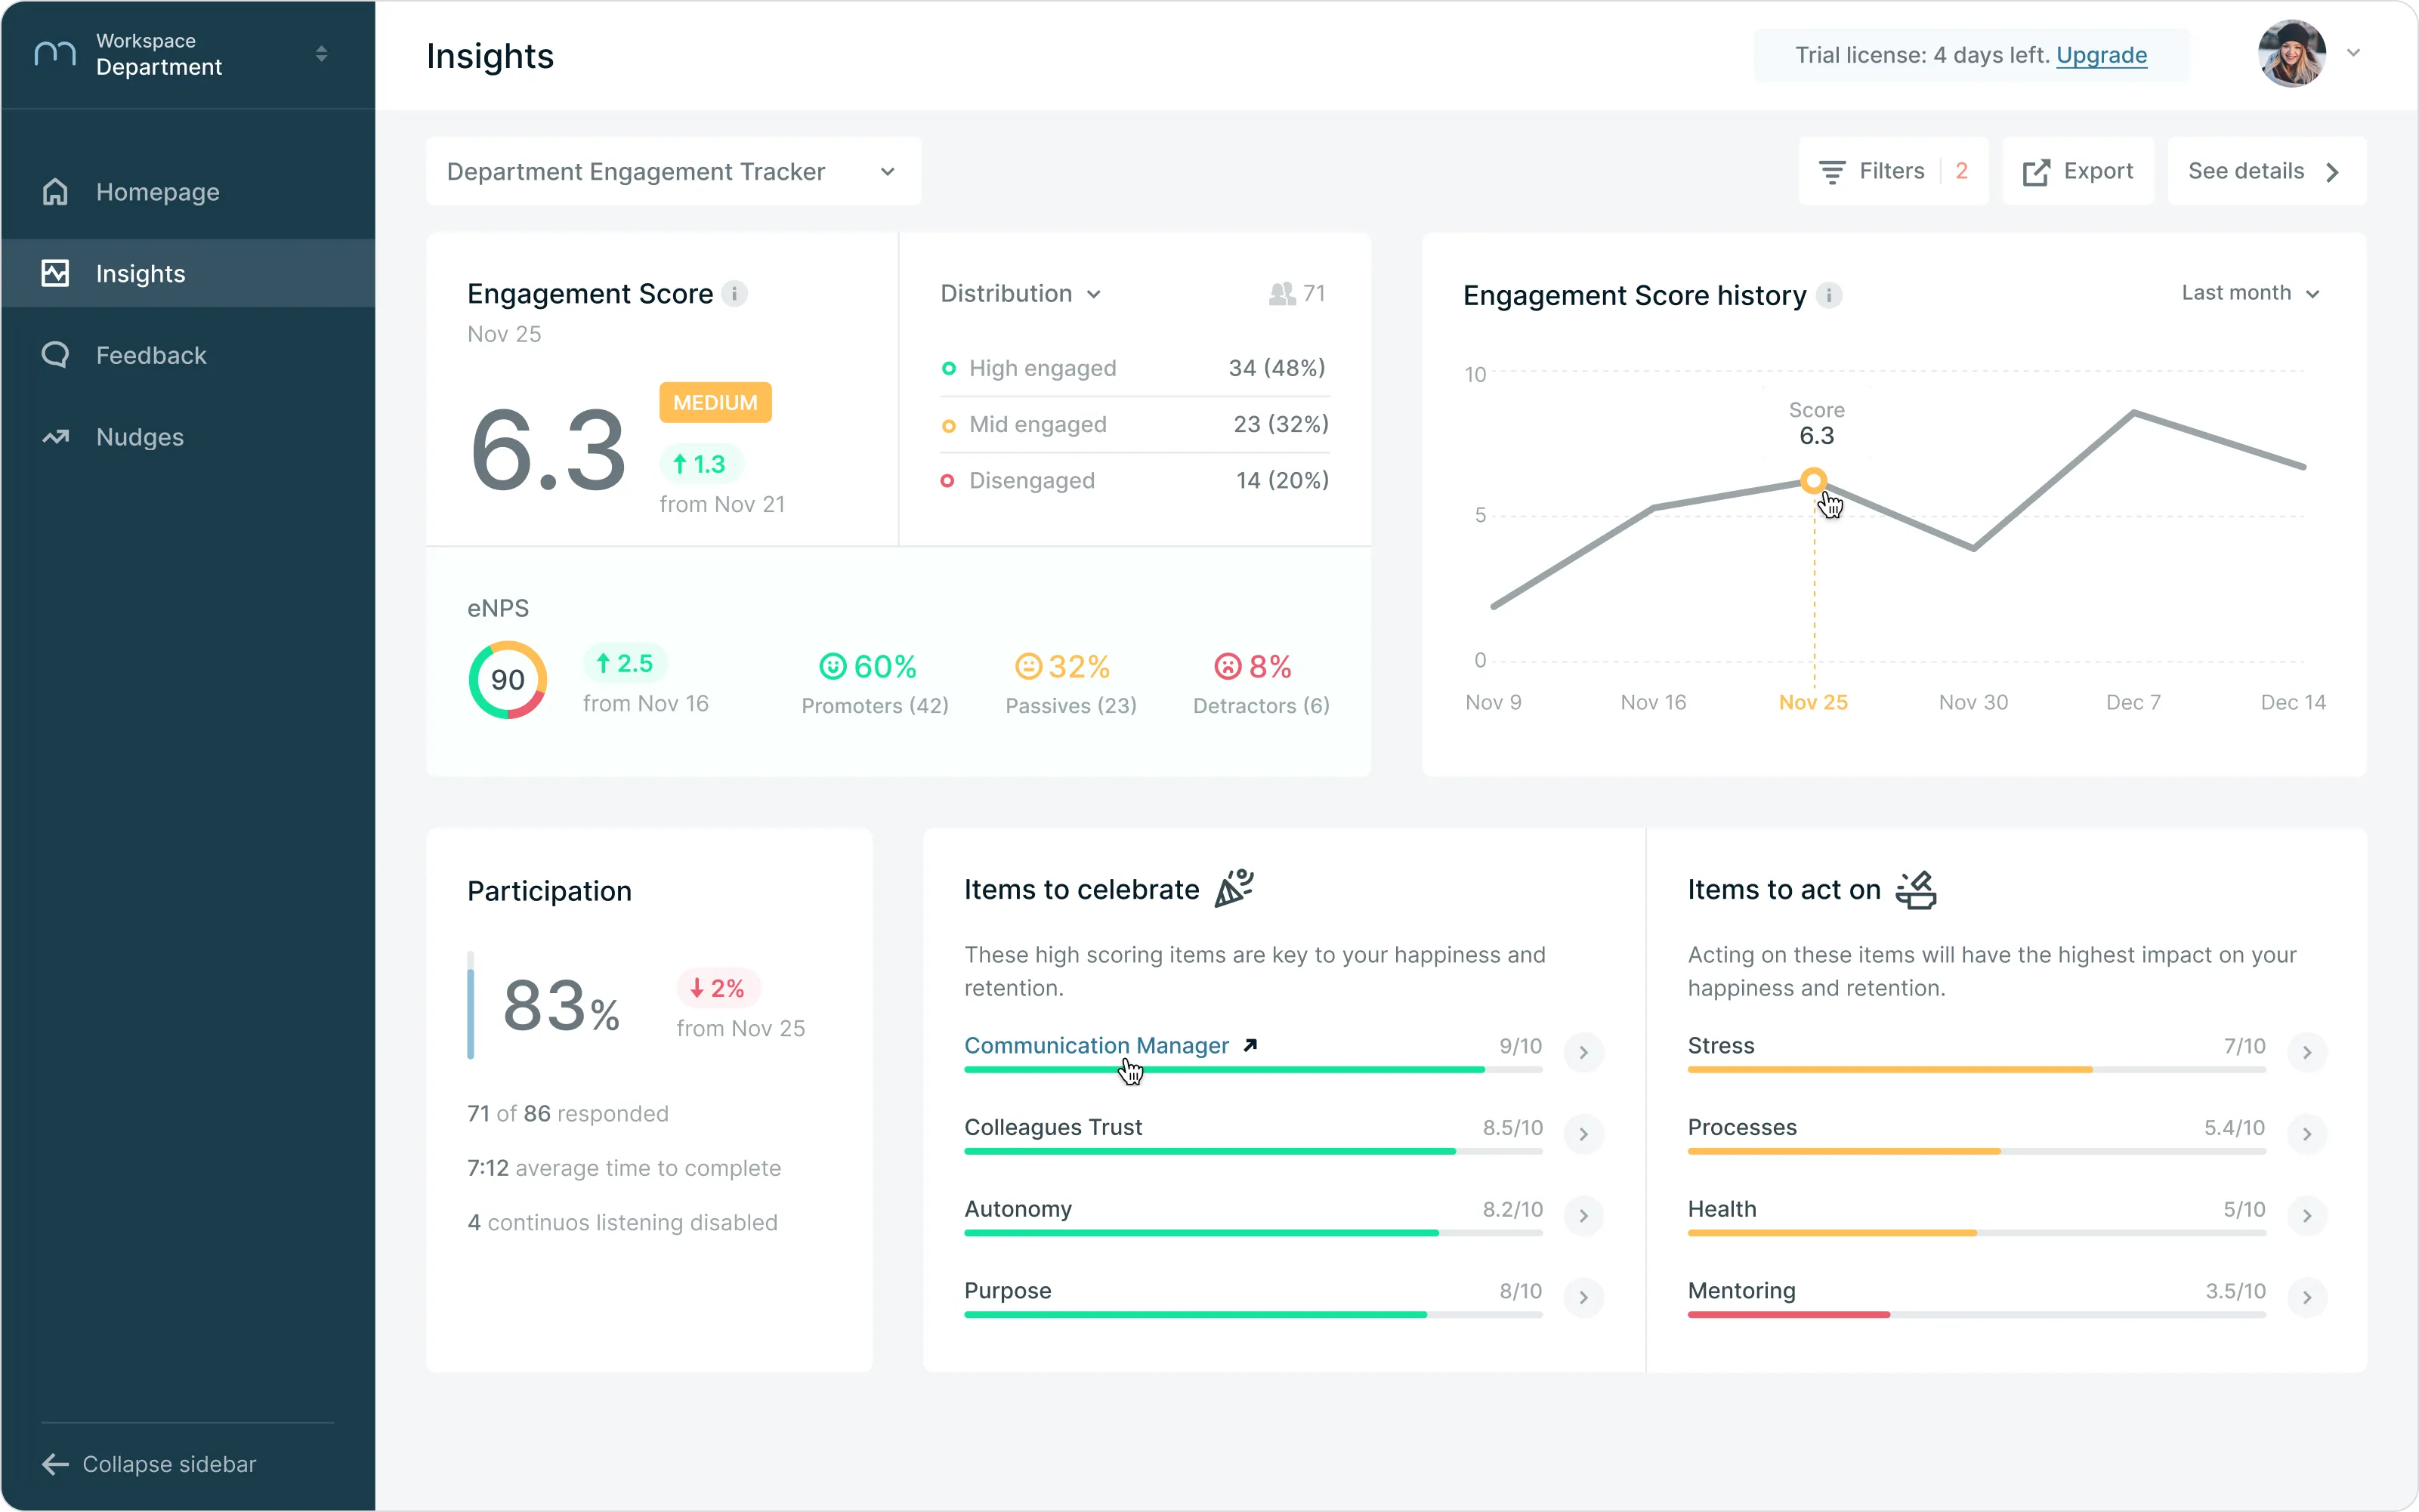
Task: Open the user profile avatar
Action: click(2292, 54)
